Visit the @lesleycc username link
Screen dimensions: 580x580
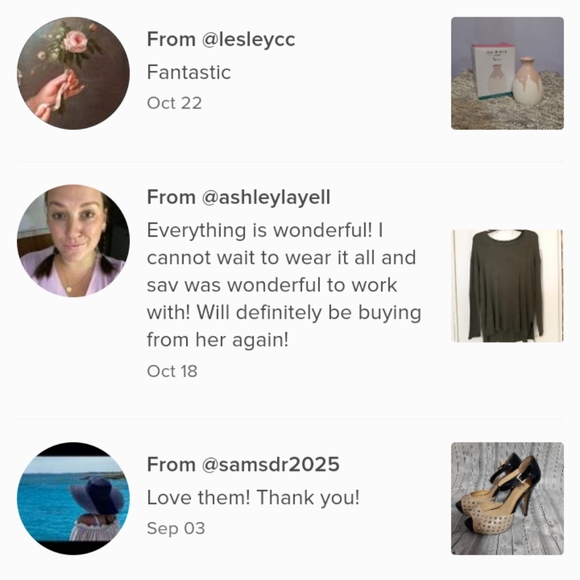(x=248, y=40)
